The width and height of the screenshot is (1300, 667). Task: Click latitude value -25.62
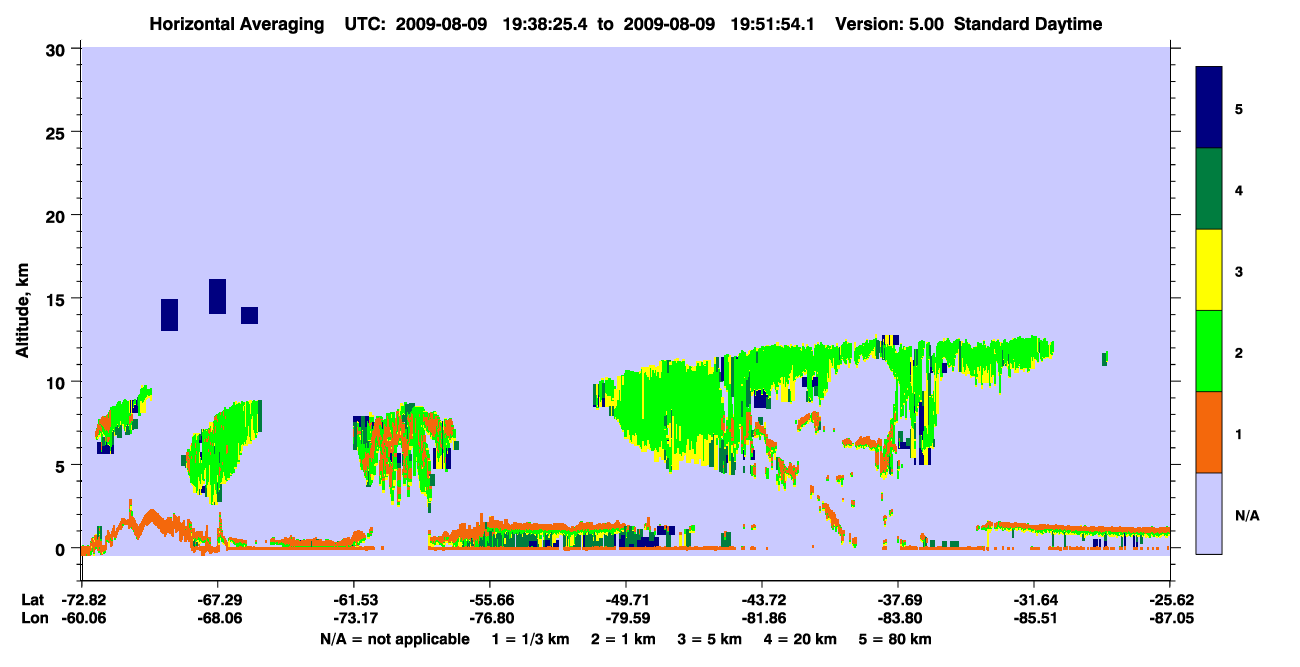coord(1170,600)
